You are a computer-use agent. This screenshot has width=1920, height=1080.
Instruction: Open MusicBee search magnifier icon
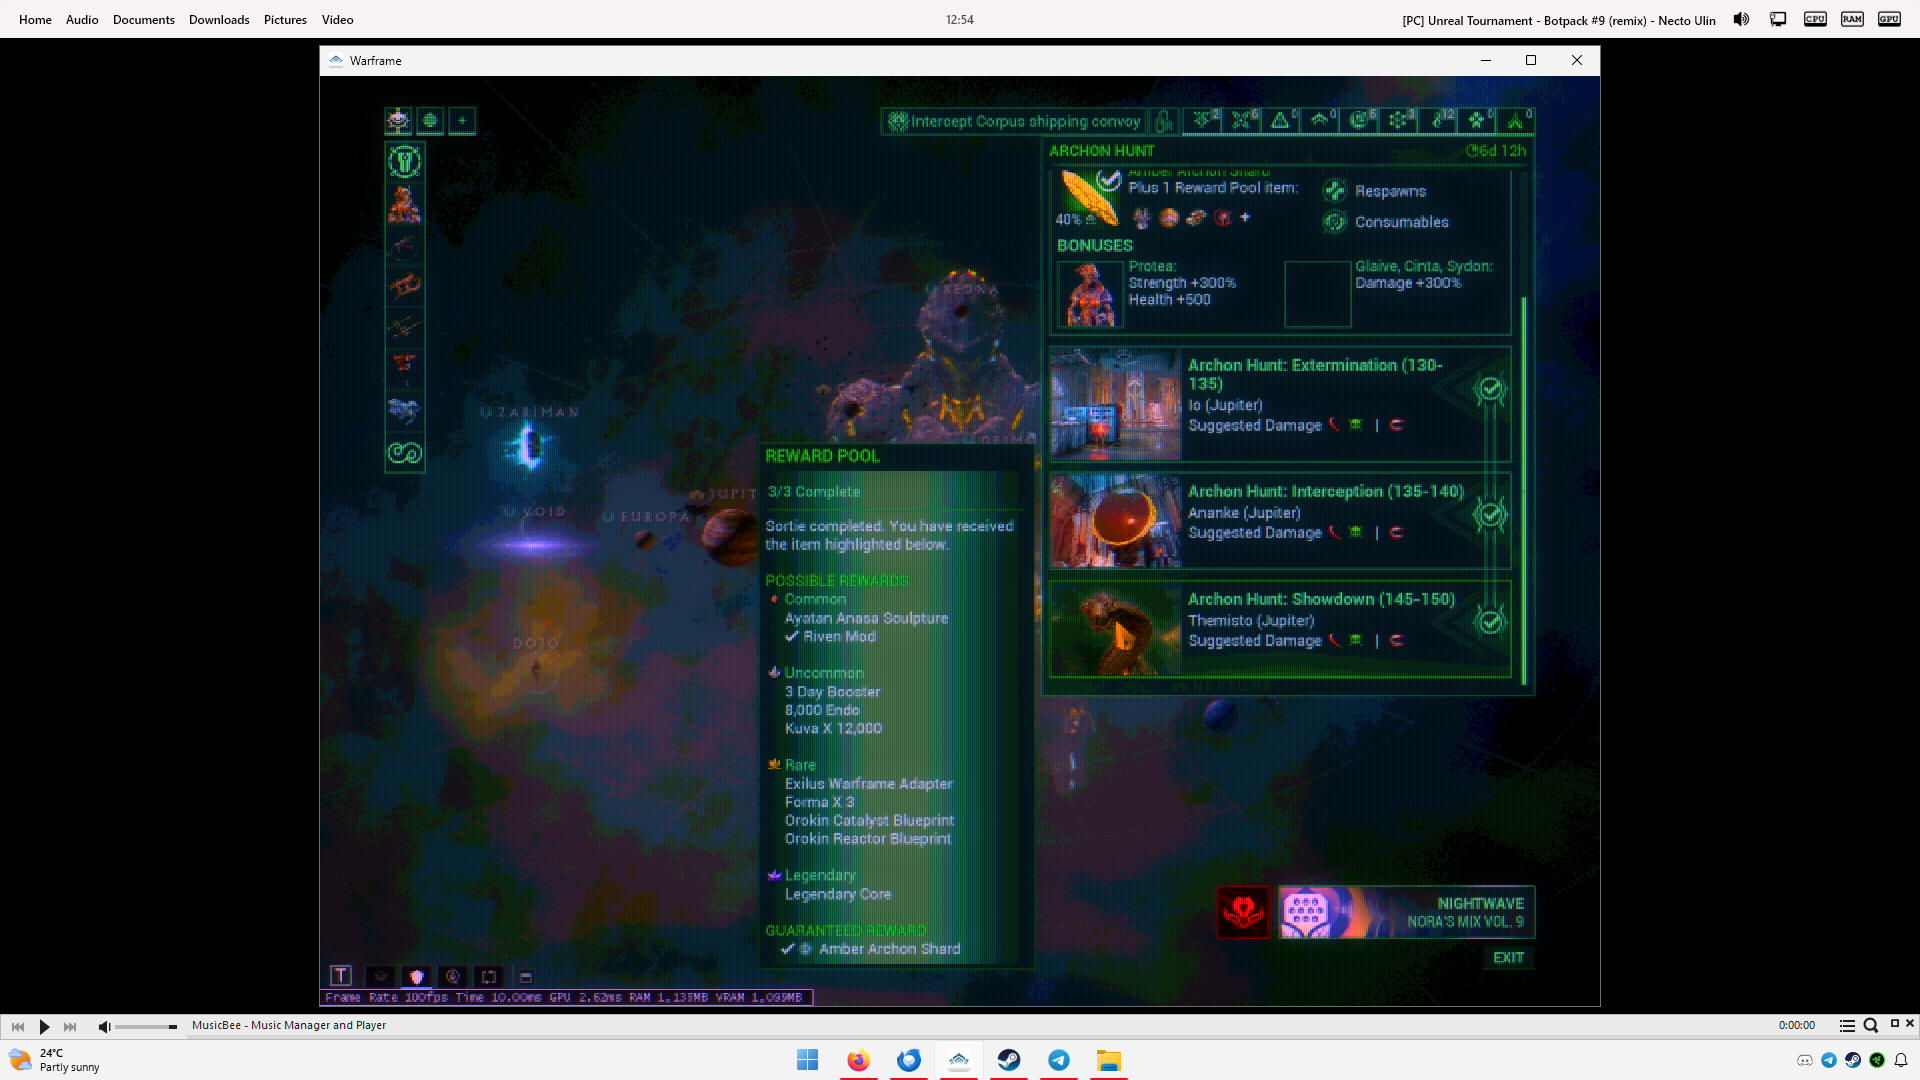point(1870,1025)
